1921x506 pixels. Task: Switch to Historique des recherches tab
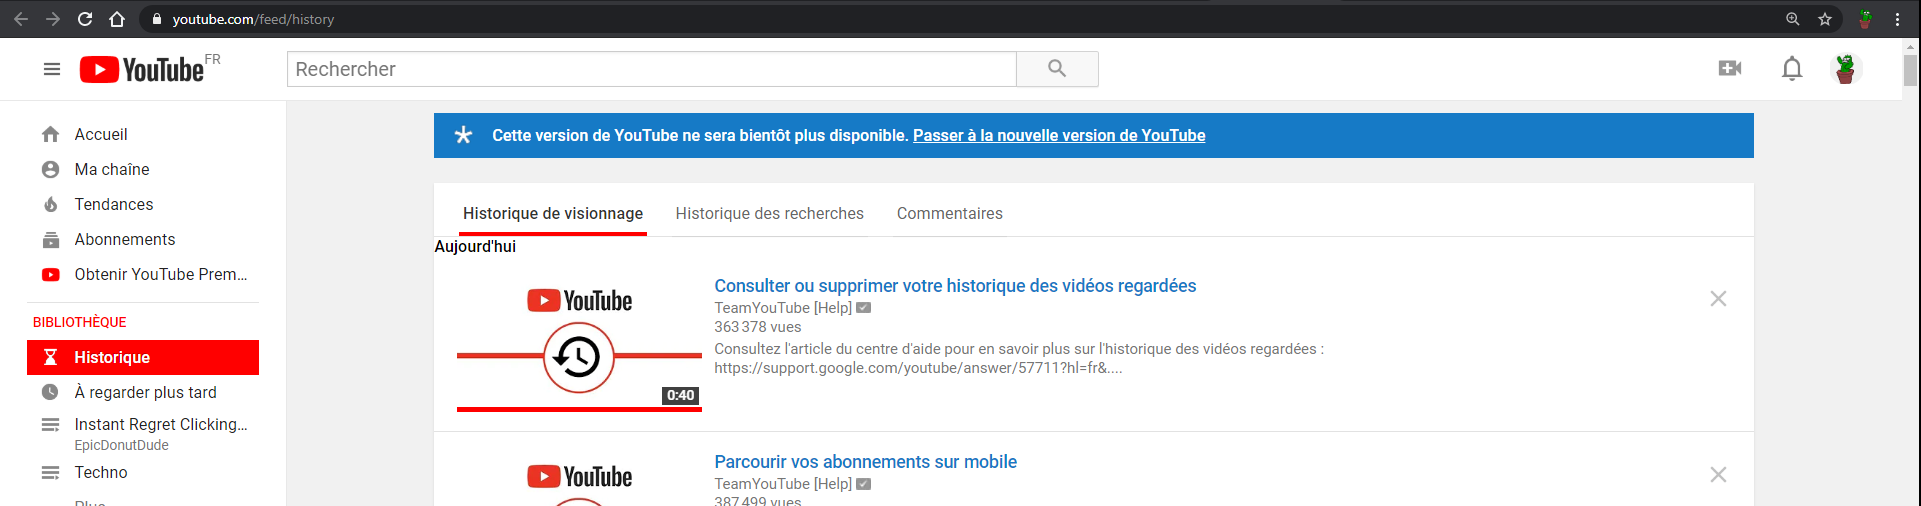(x=770, y=214)
